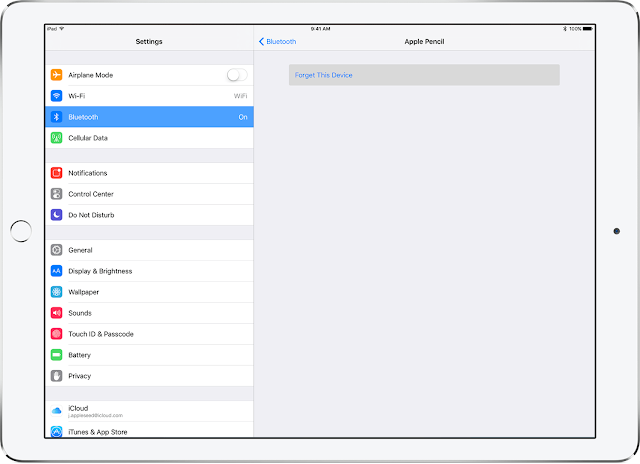Open the Wi-Fi settings row label
Viewport: 640px width, 464px height.
77,96
